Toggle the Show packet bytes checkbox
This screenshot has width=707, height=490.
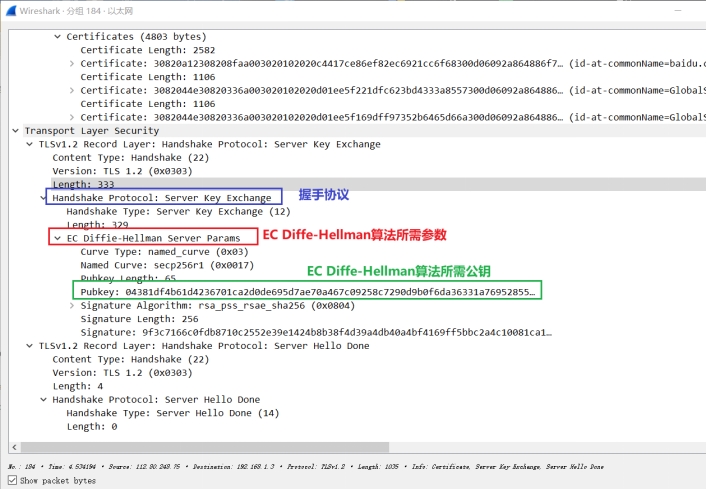(x=12, y=481)
